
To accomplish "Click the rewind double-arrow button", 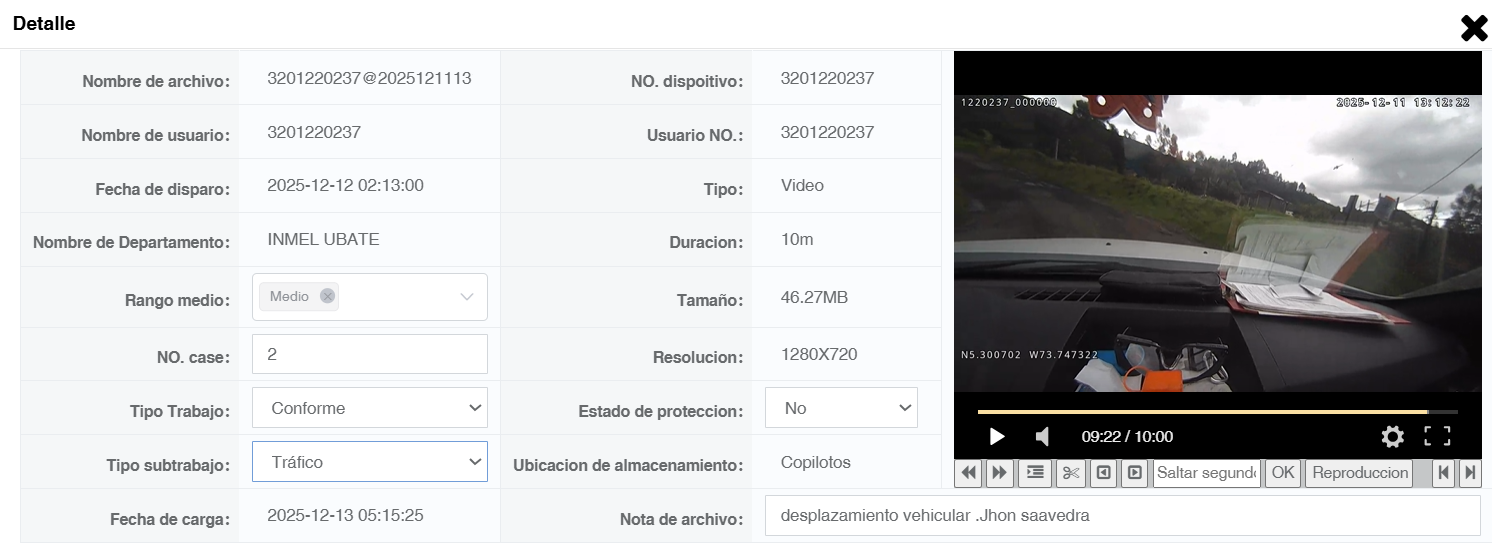I will 968,473.
